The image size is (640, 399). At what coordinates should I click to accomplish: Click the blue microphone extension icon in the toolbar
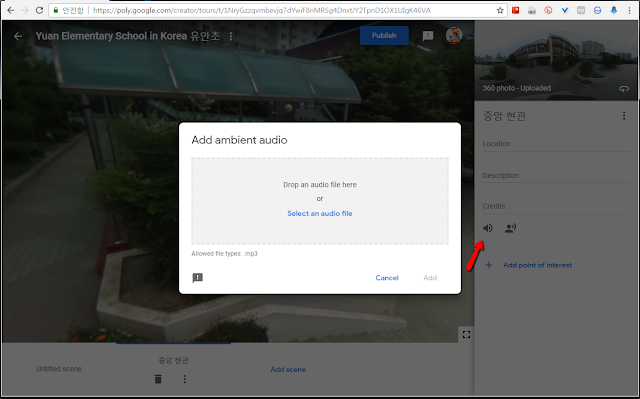pyautogui.click(x=614, y=10)
